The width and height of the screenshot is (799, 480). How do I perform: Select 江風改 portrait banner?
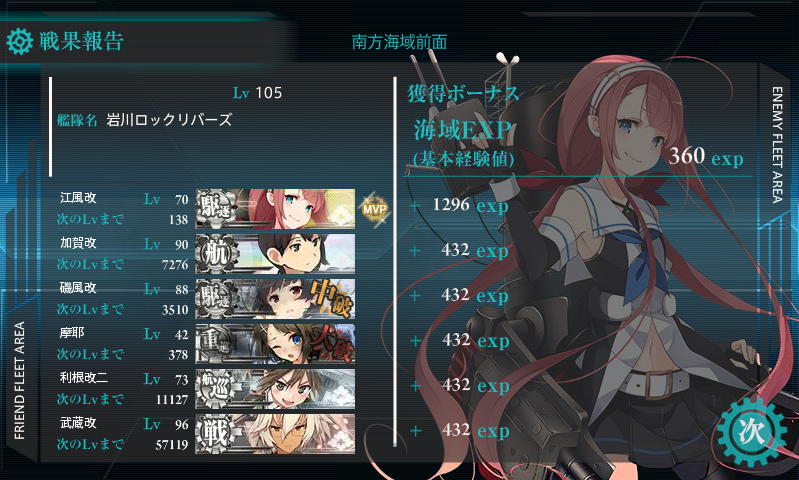tap(276, 209)
